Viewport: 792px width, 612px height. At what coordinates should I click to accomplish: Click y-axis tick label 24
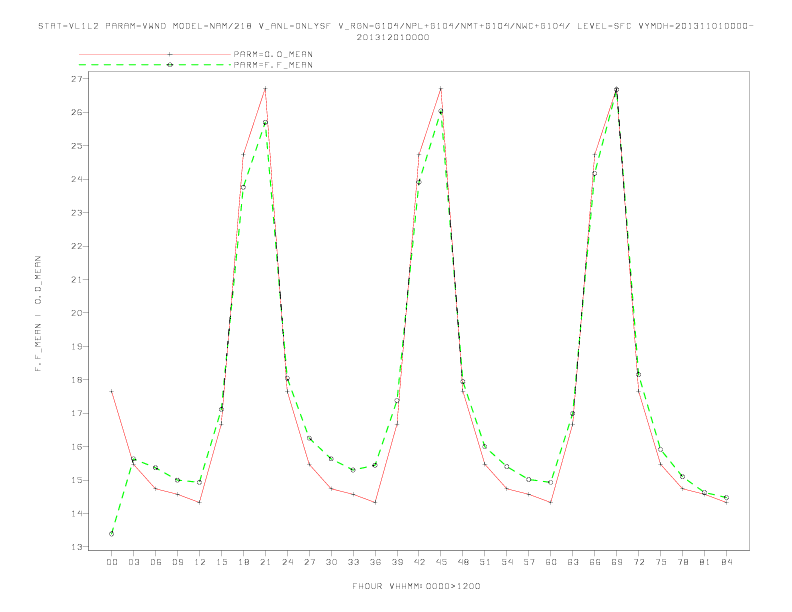point(76,179)
